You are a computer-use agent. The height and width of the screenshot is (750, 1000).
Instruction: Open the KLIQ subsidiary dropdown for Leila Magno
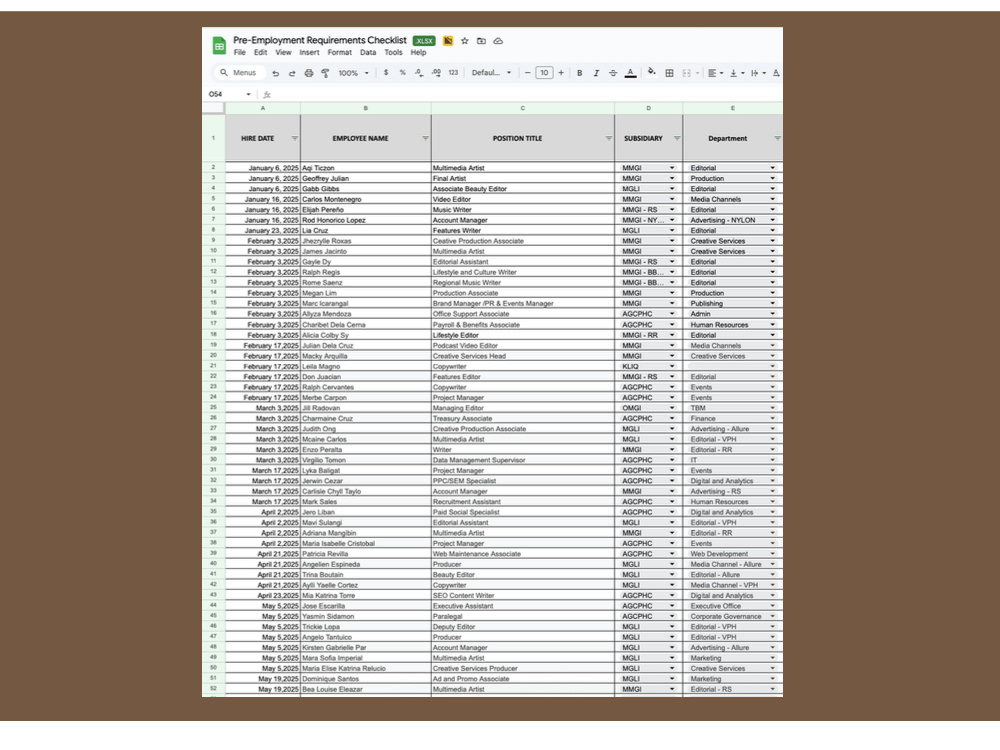672,367
